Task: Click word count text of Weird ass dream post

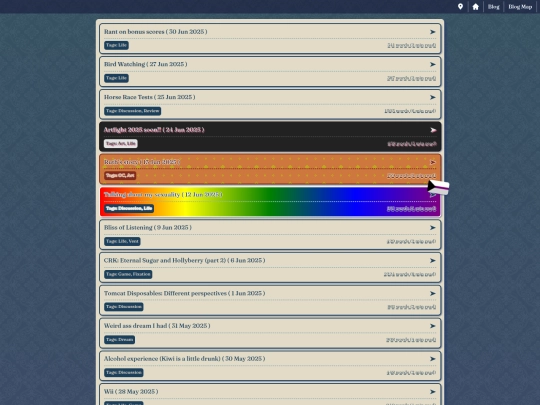Action: [x=411, y=340]
